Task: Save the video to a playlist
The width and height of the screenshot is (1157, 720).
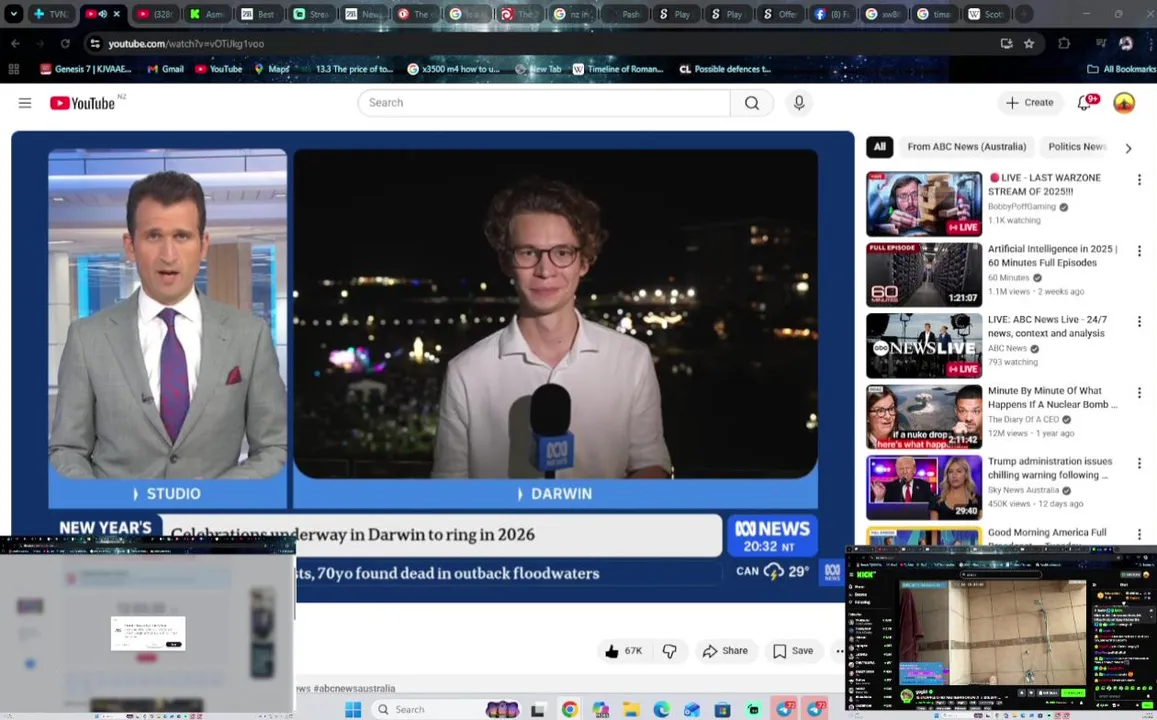Action: pos(793,651)
